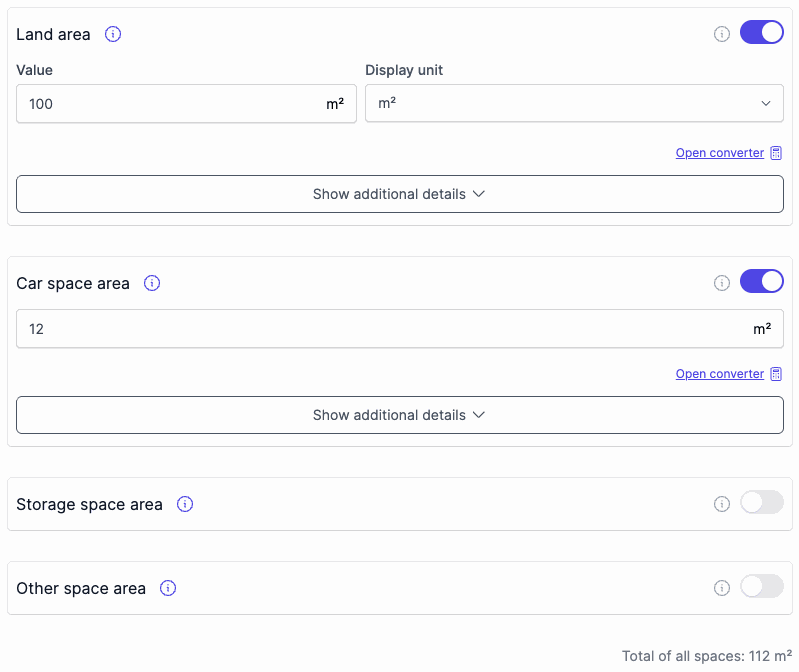Click the blue info icon beside Other space area
The width and height of the screenshot is (799, 672).
click(168, 588)
